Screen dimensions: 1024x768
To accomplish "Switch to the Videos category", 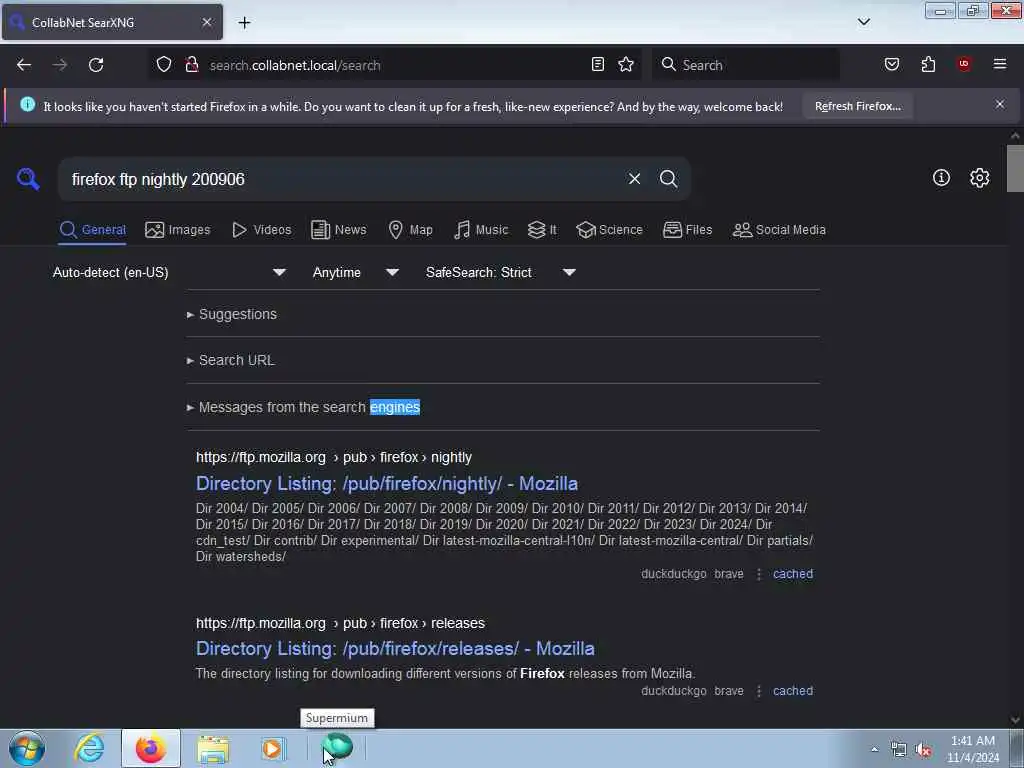I will pyautogui.click(x=261, y=230).
